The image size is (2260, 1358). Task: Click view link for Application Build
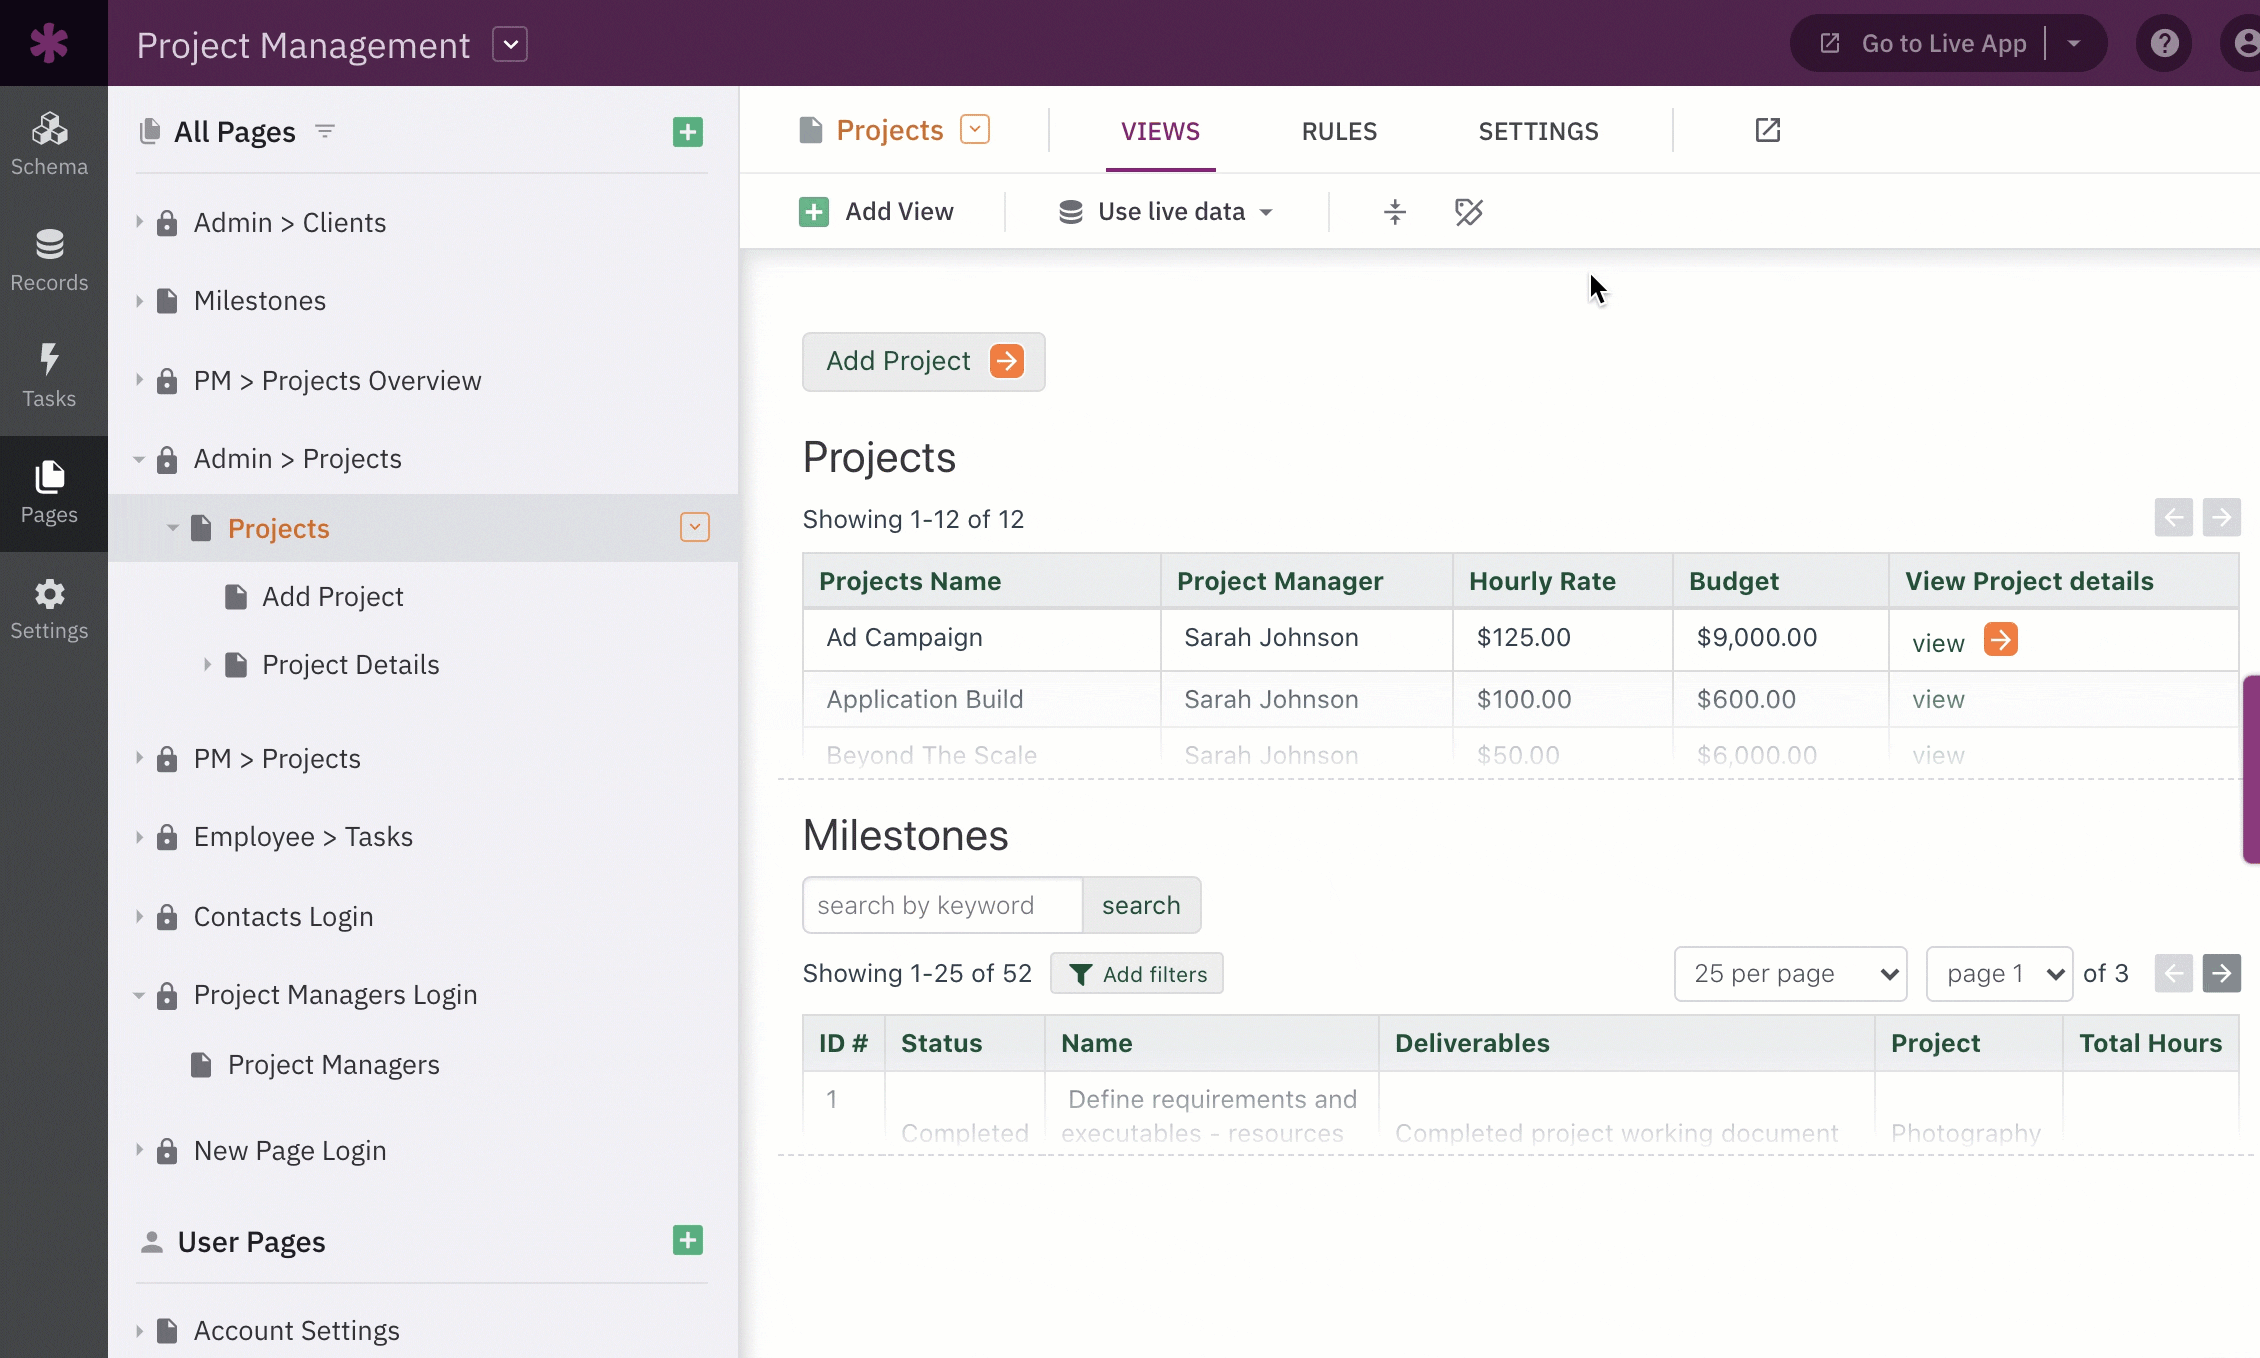1938,699
